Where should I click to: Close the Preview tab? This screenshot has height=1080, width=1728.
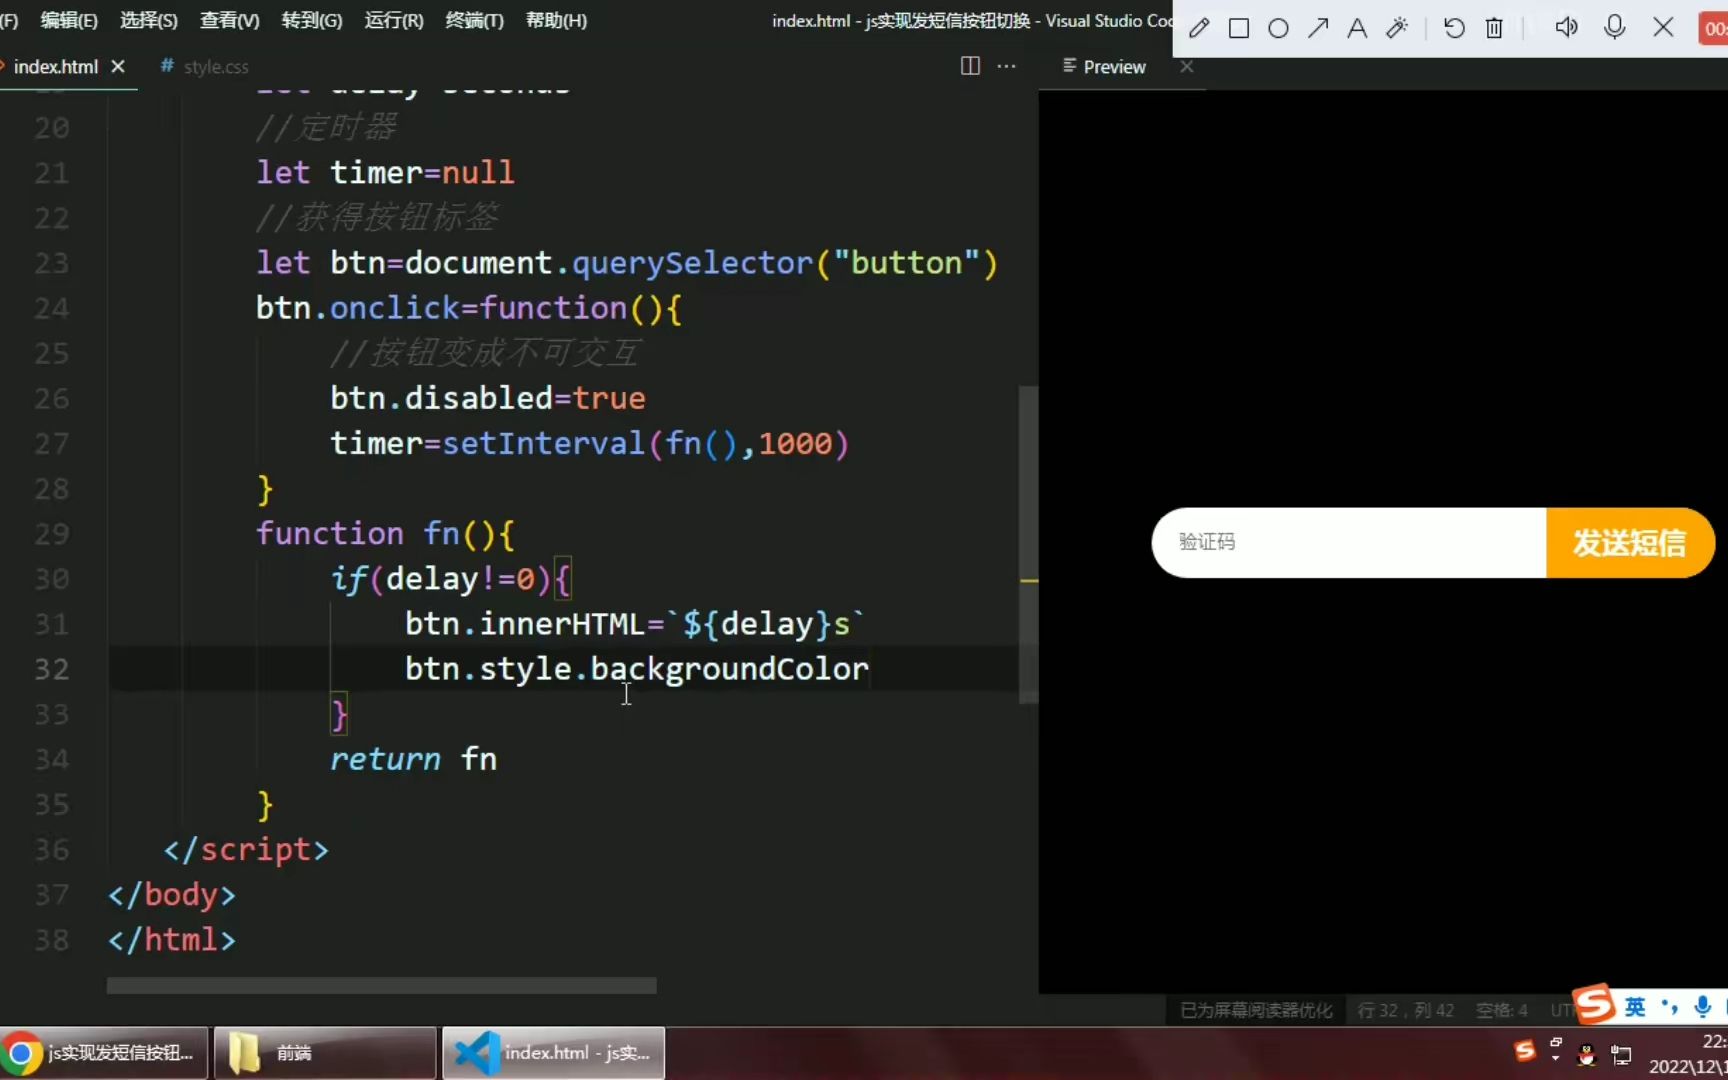[1187, 66]
